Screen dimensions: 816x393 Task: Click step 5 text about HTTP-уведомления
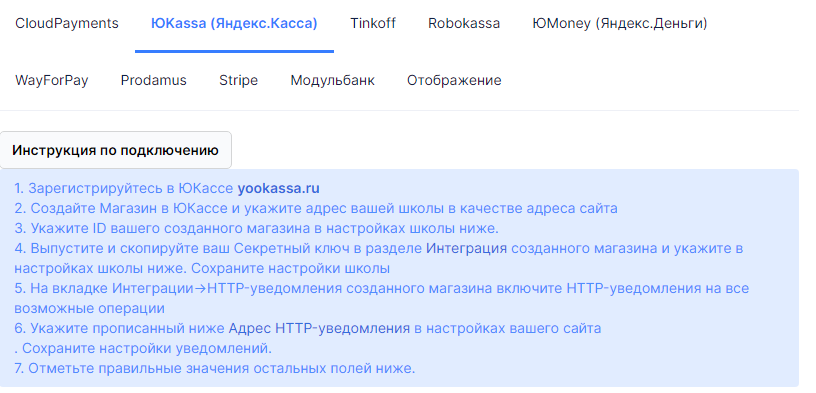(x=382, y=298)
